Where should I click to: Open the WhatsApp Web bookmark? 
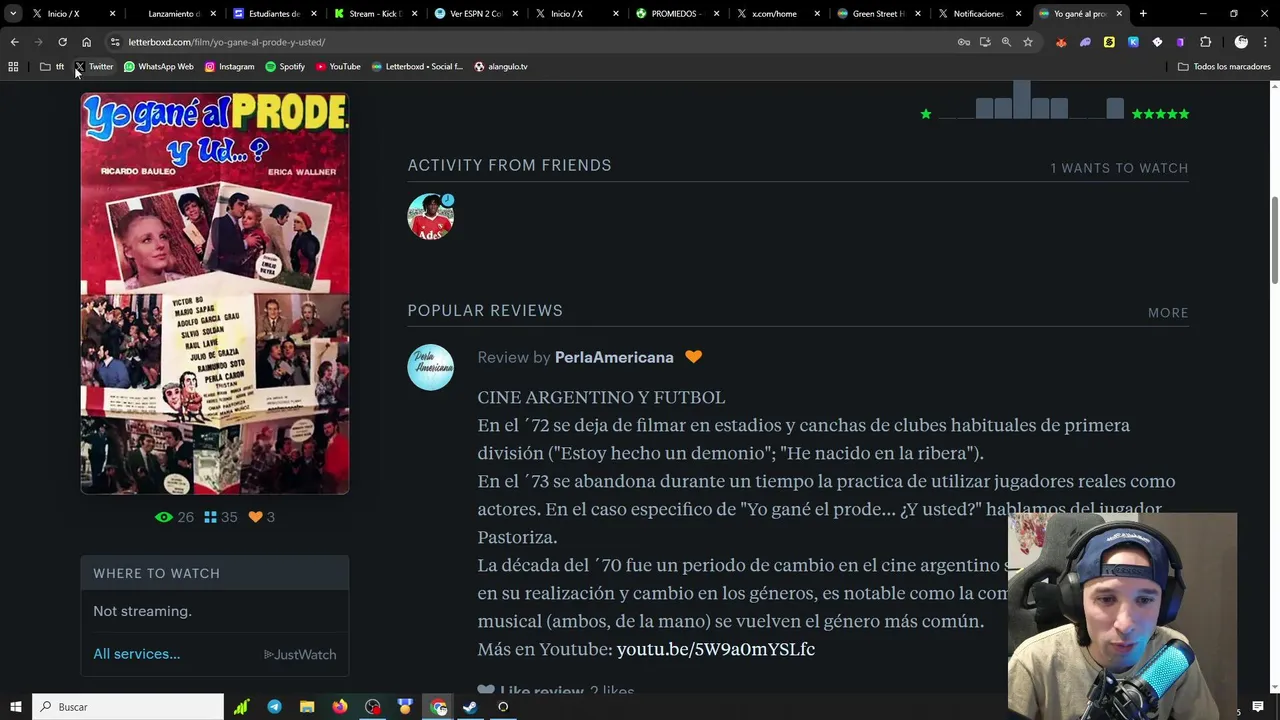pos(158,67)
